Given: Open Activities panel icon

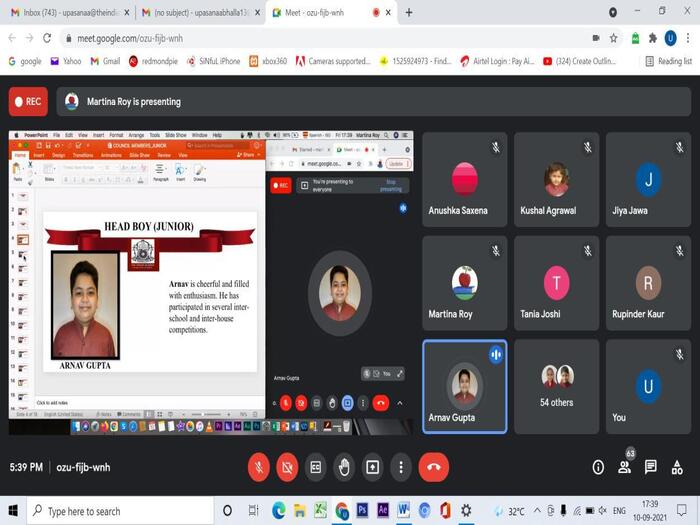Looking at the screenshot, I should pyautogui.click(x=677, y=467).
